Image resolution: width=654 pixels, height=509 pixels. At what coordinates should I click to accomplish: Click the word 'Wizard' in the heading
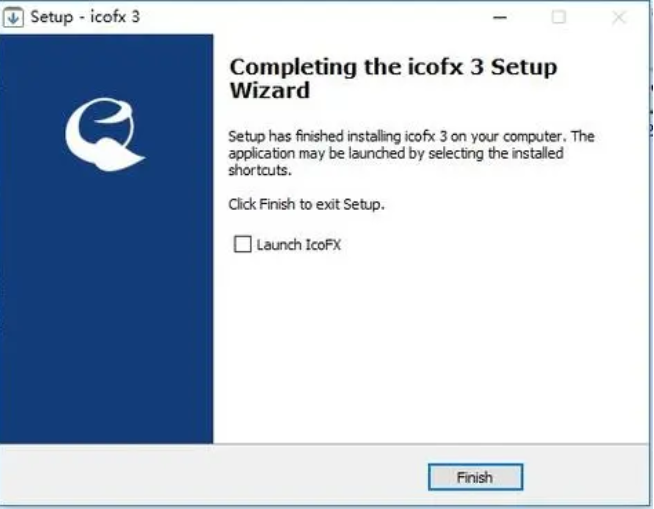[x=270, y=90]
